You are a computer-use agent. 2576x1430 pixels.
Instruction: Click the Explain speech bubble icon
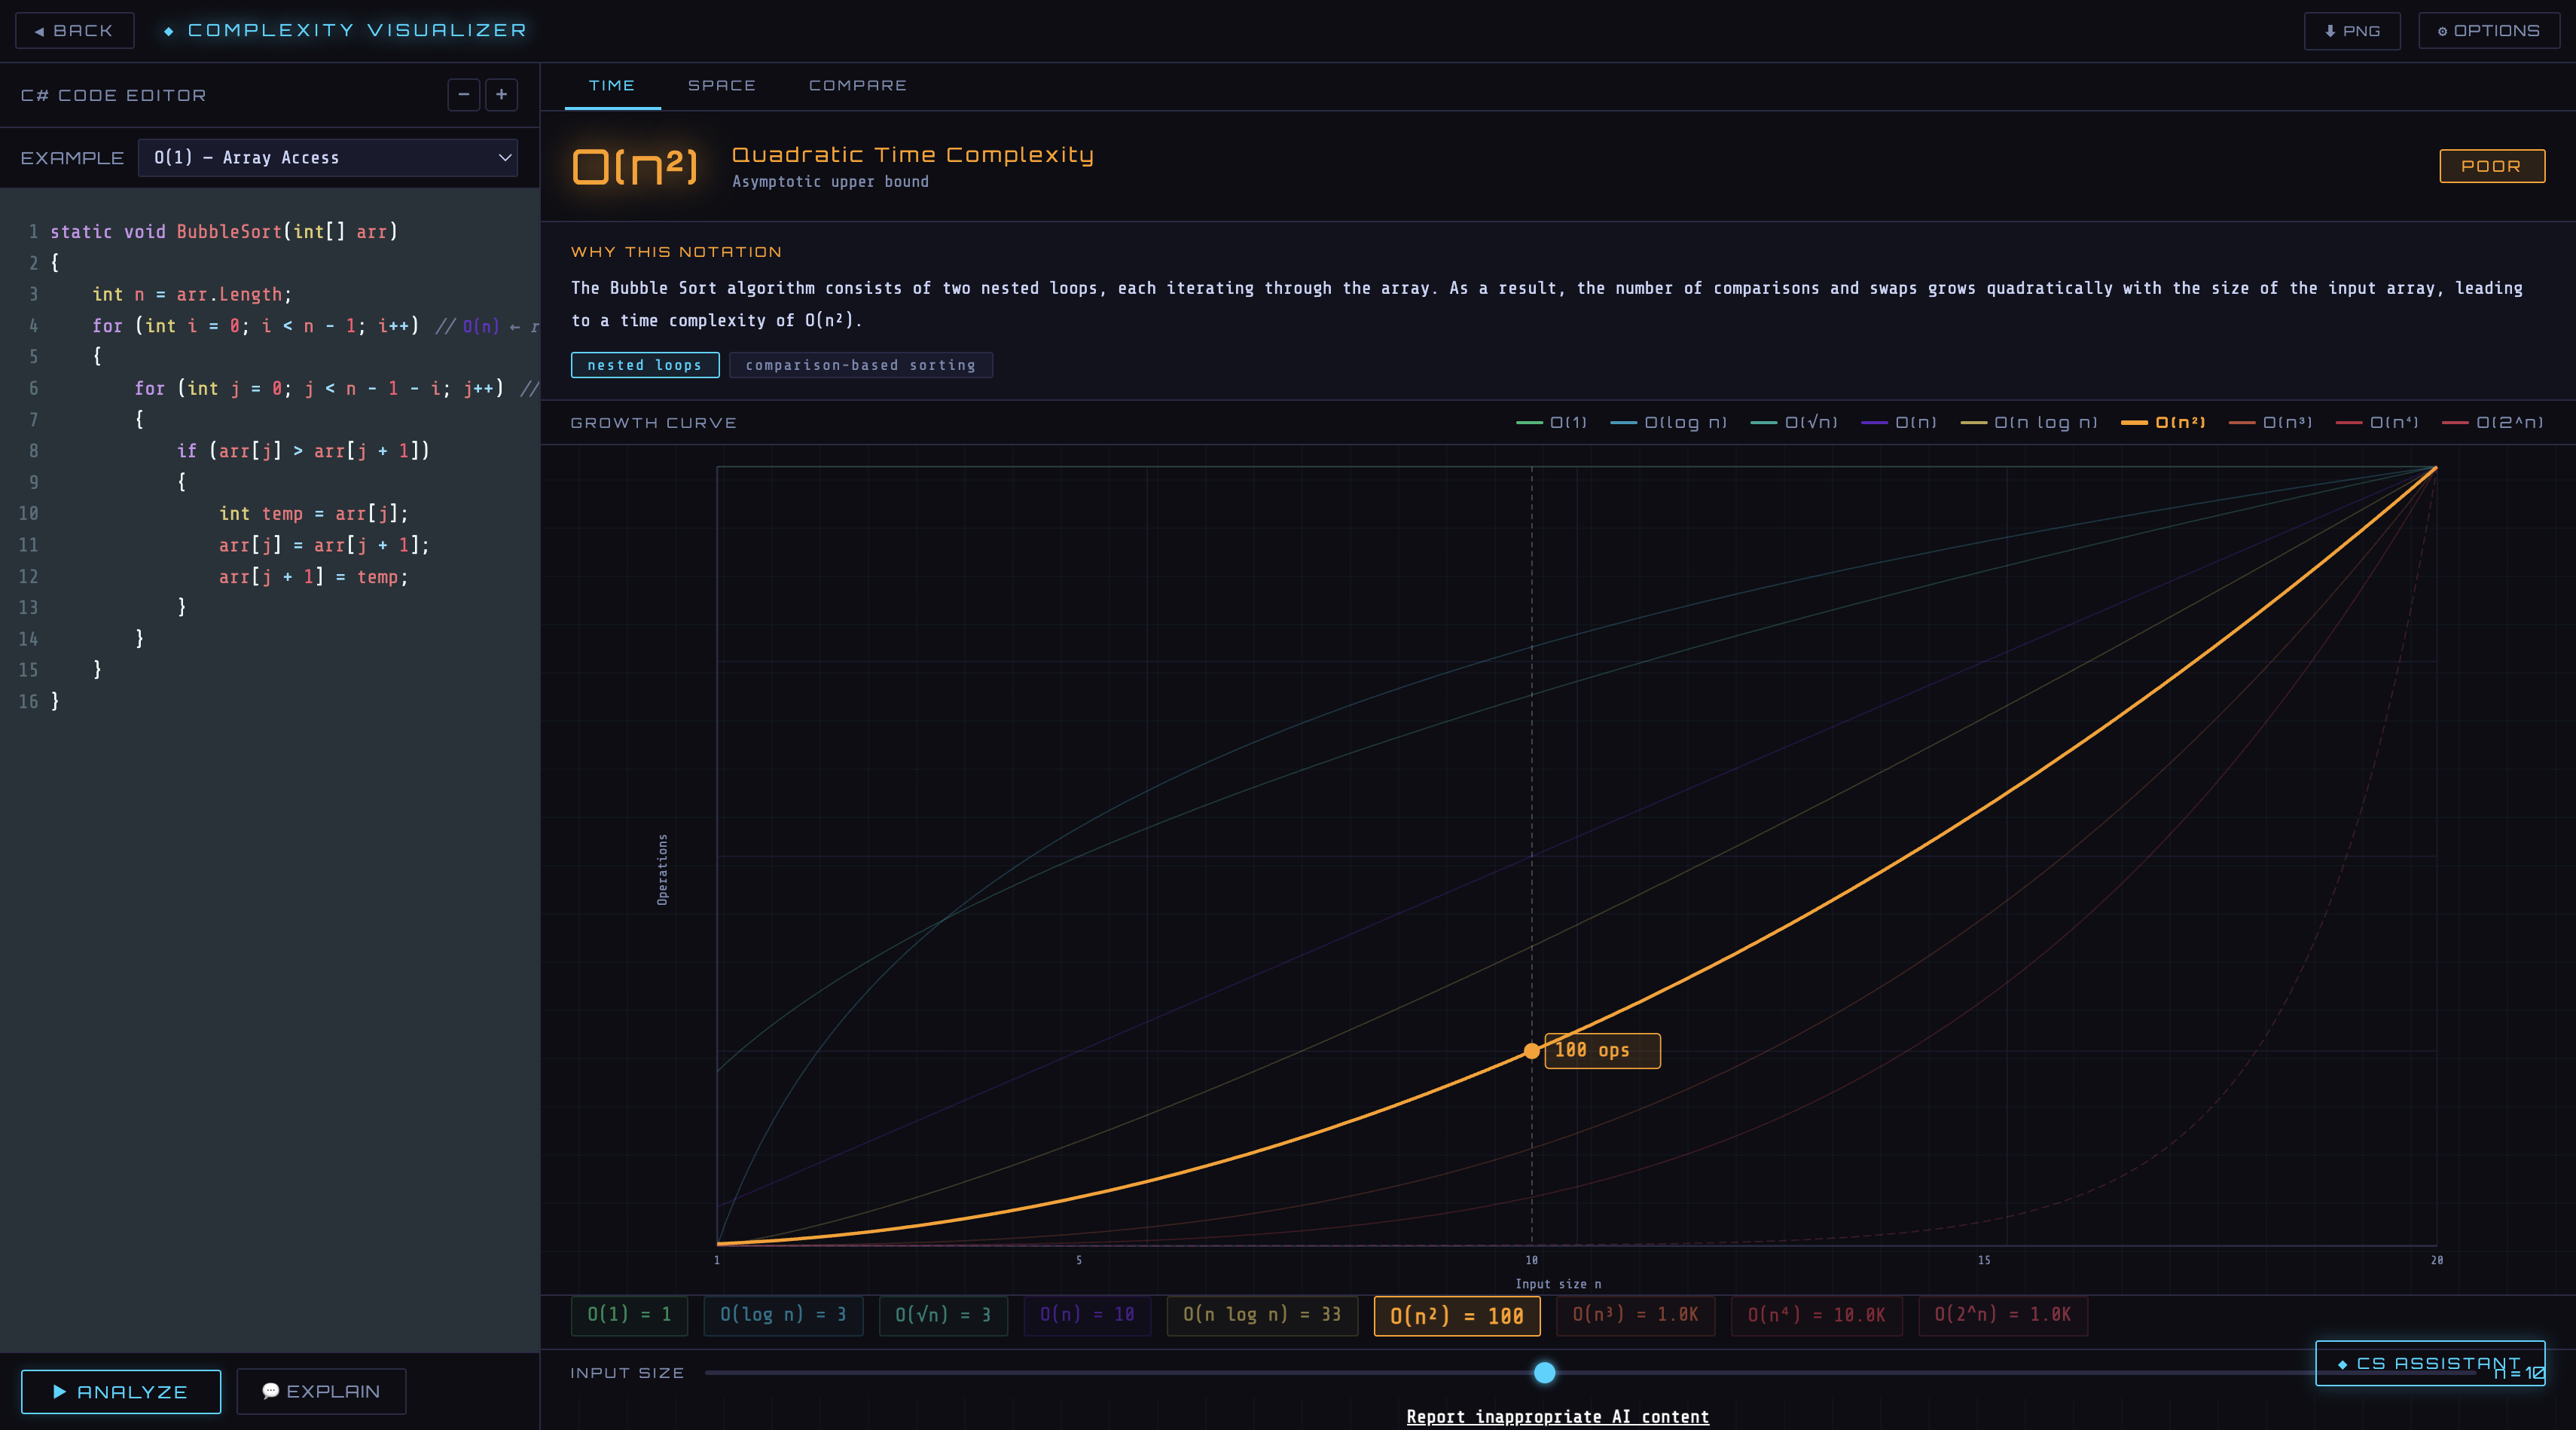point(270,1392)
